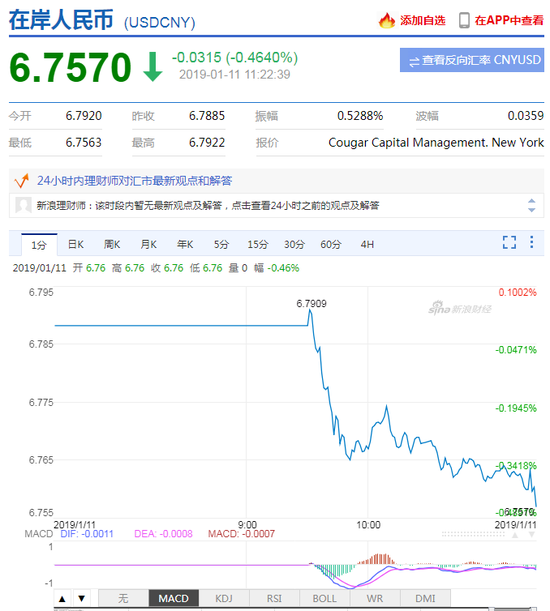
Task: View reverse rate CNYUSD button
Action: tap(472, 60)
